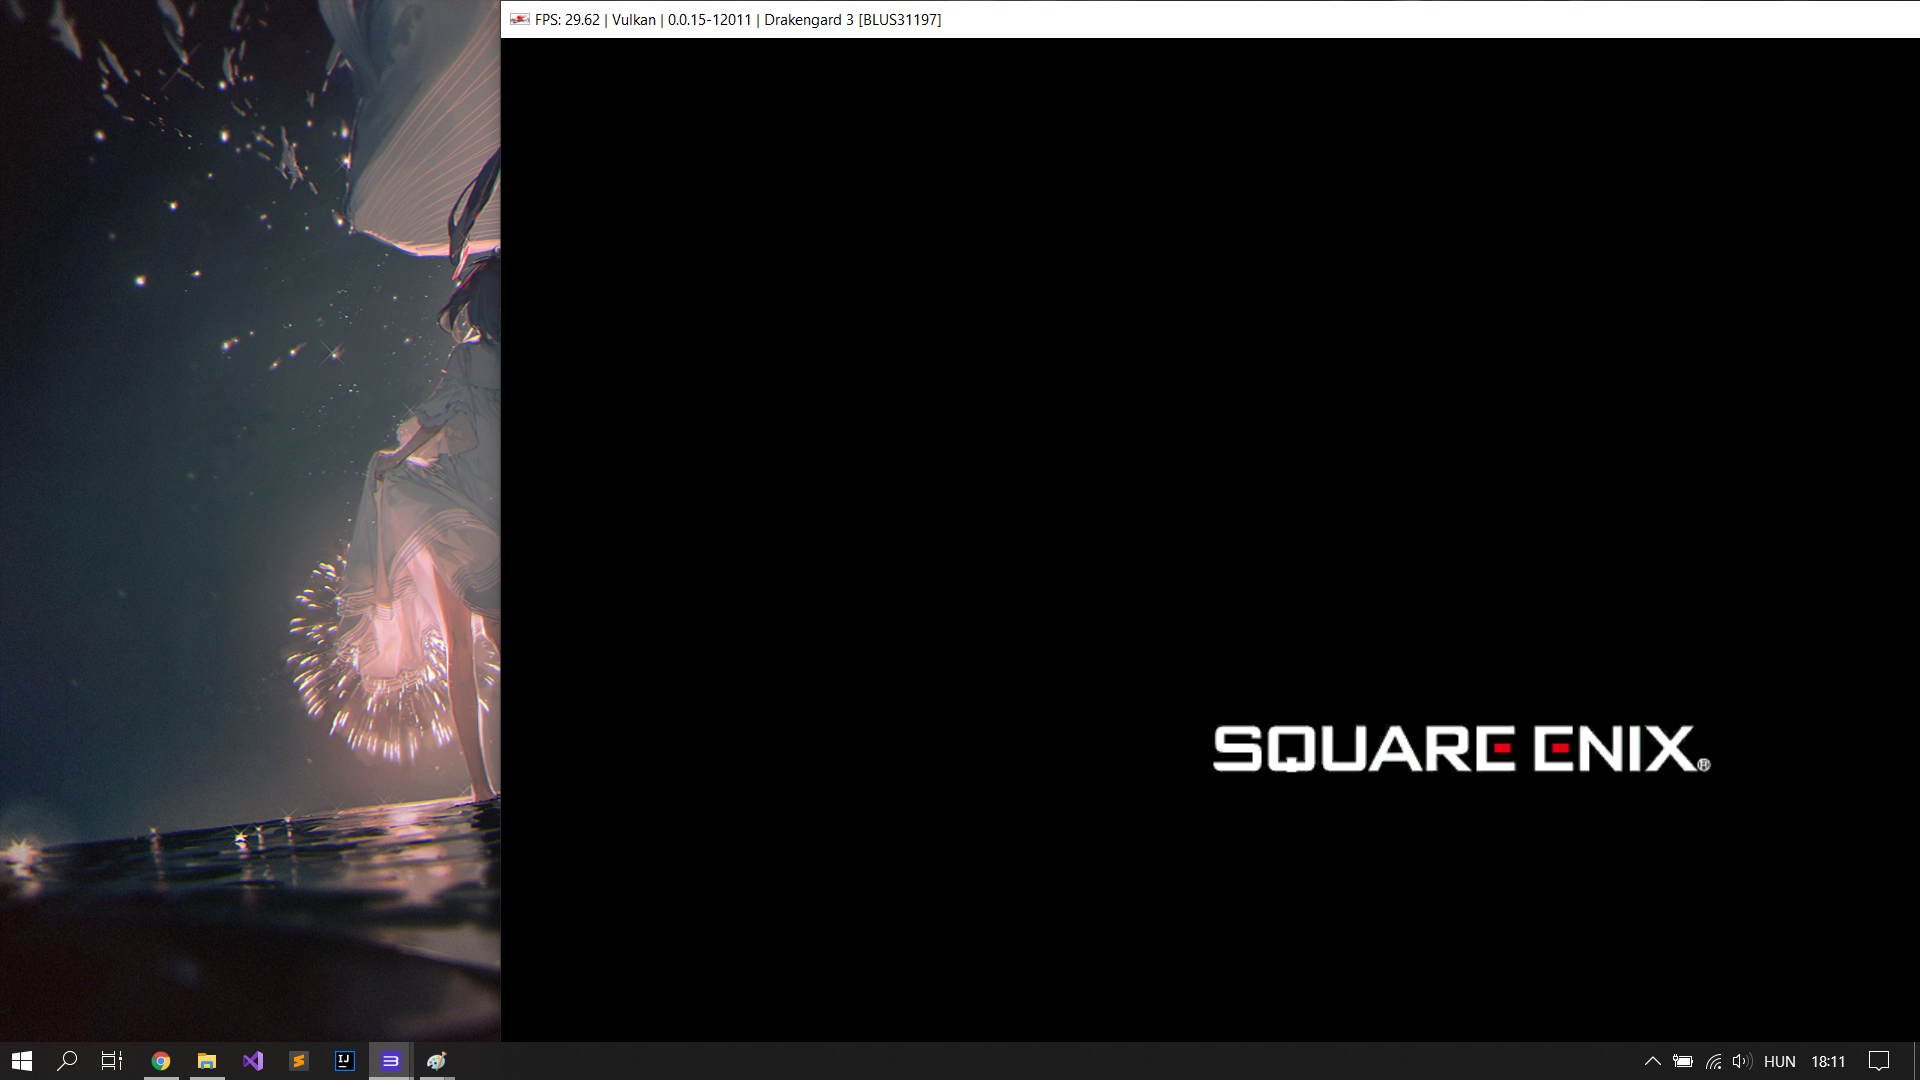Image resolution: width=1920 pixels, height=1080 pixels.
Task: Click the show desktop strip at taskbar end
Action: (x=1916, y=1061)
